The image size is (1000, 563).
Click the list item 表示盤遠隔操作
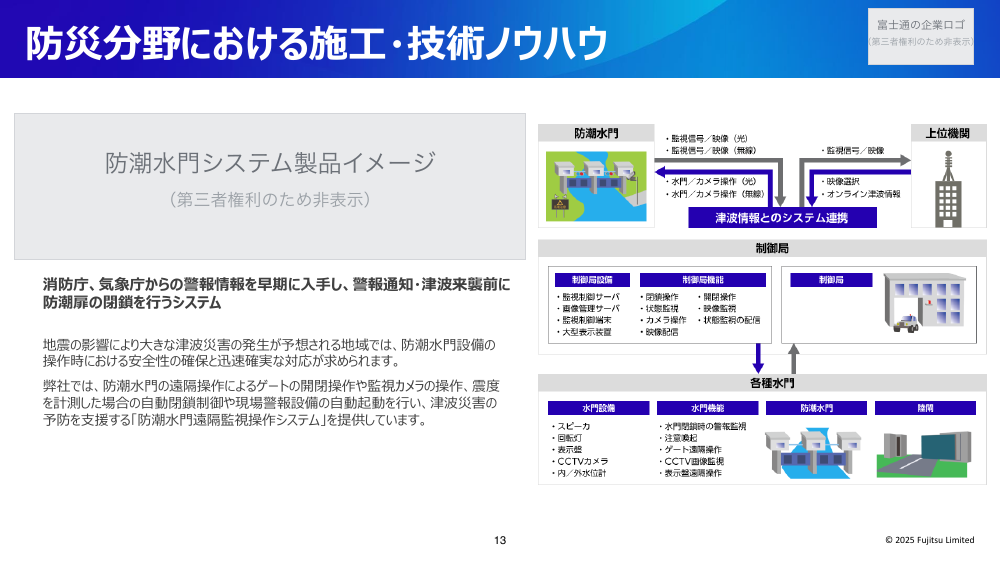[x=691, y=473]
